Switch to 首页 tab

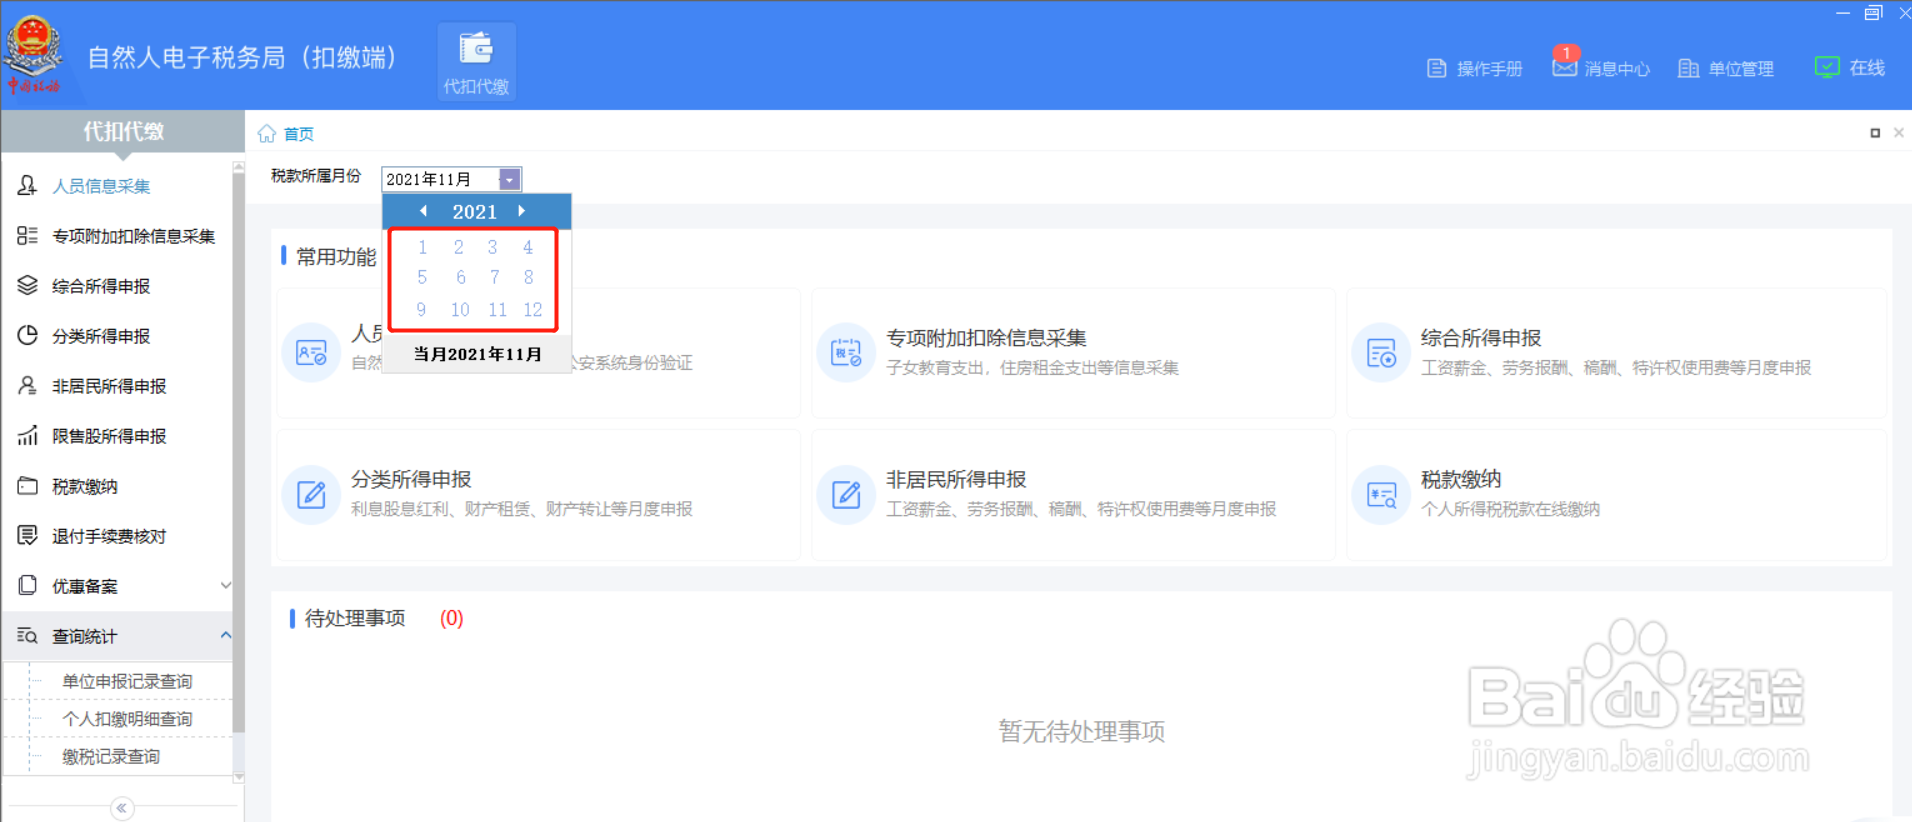point(298,134)
